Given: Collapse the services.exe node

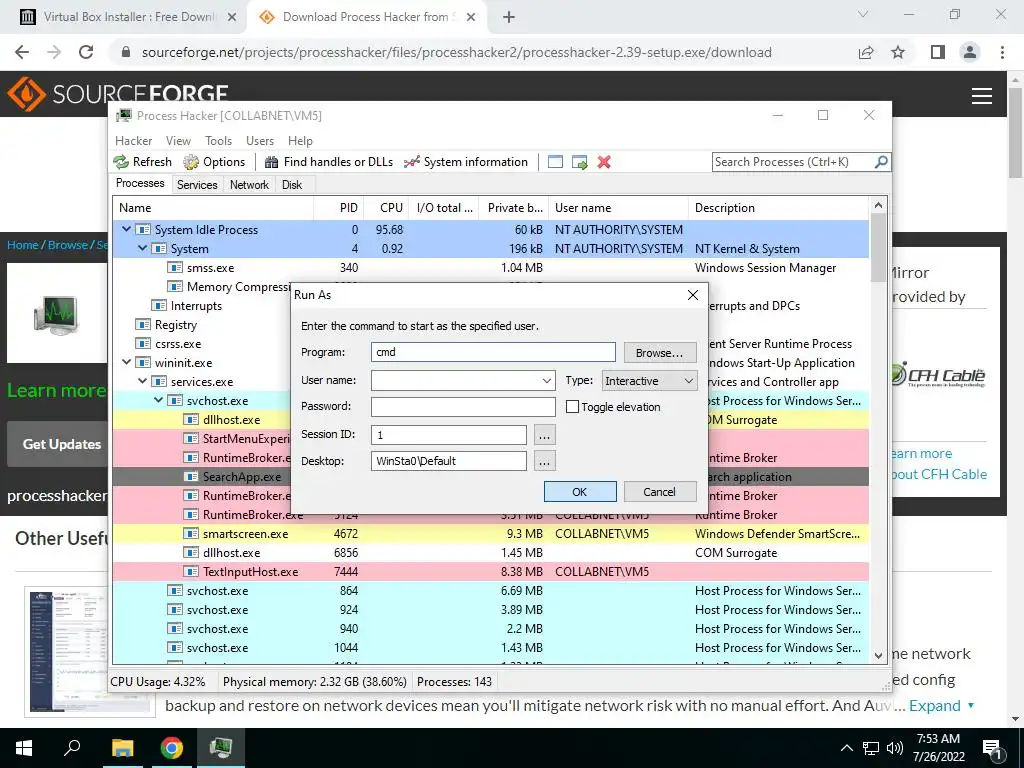Looking at the screenshot, I should point(142,381).
